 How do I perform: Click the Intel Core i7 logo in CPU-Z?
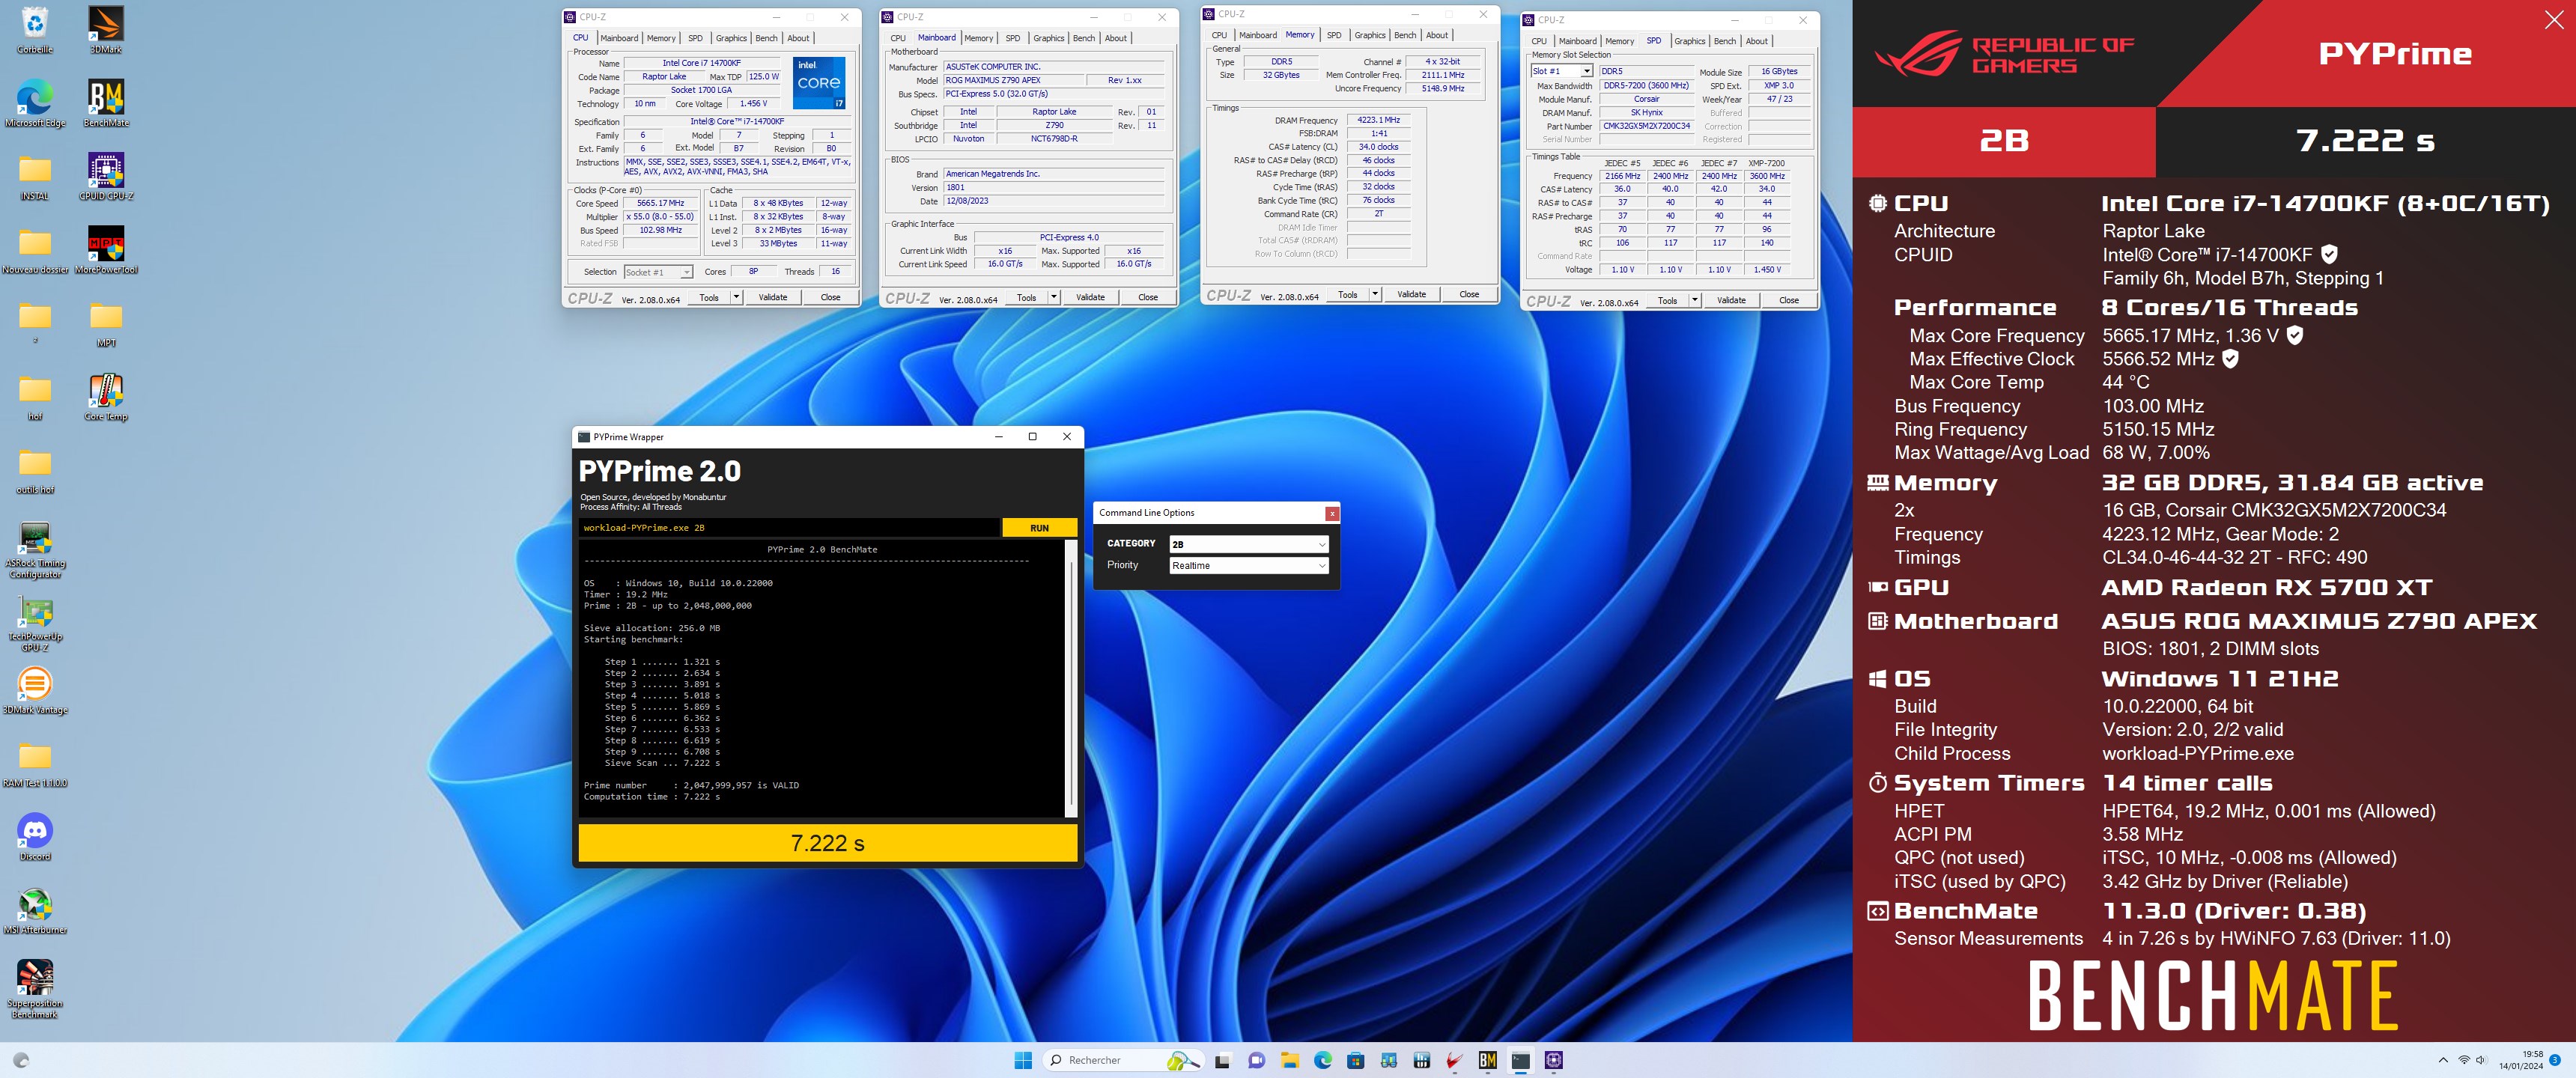(819, 82)
